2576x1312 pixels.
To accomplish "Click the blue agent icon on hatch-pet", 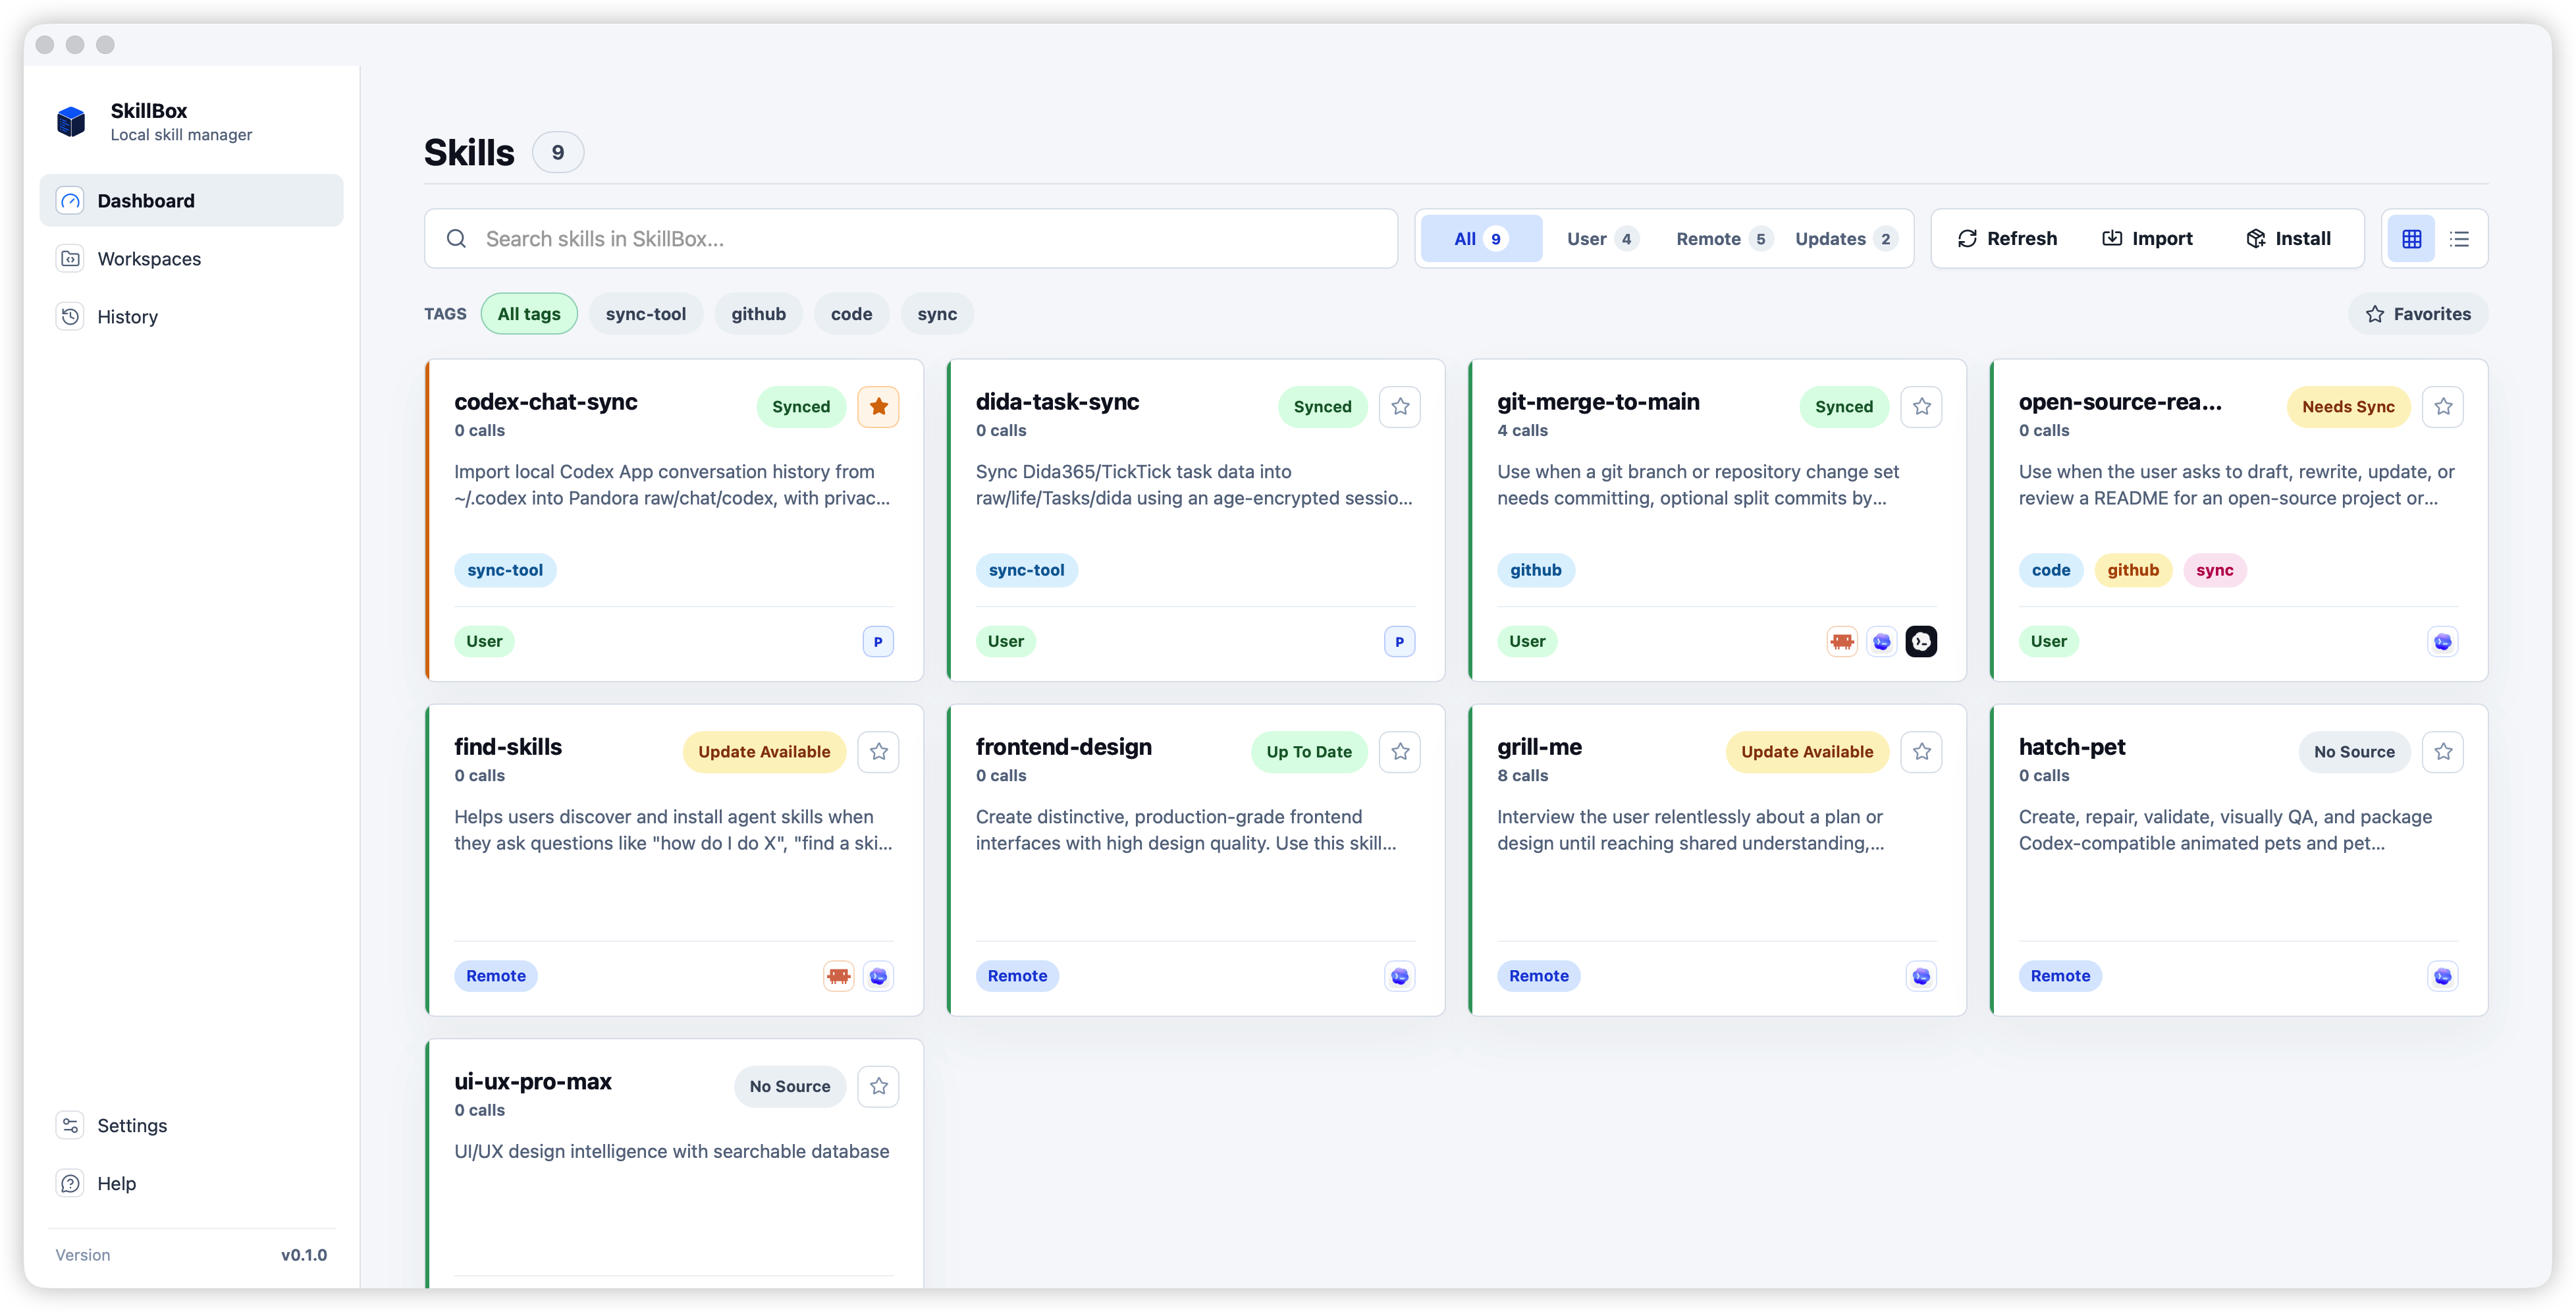I will click(2443, 977).
